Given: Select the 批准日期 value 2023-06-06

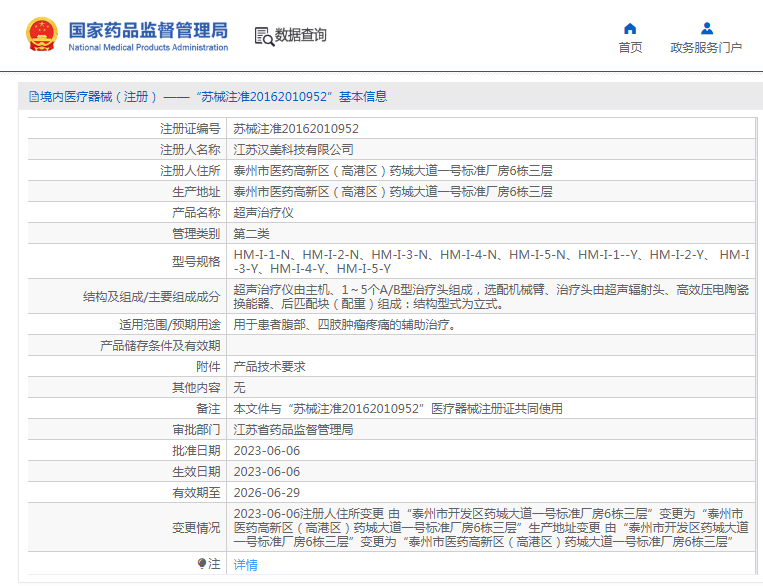Looking at the screenshot, I should point(267,450).
